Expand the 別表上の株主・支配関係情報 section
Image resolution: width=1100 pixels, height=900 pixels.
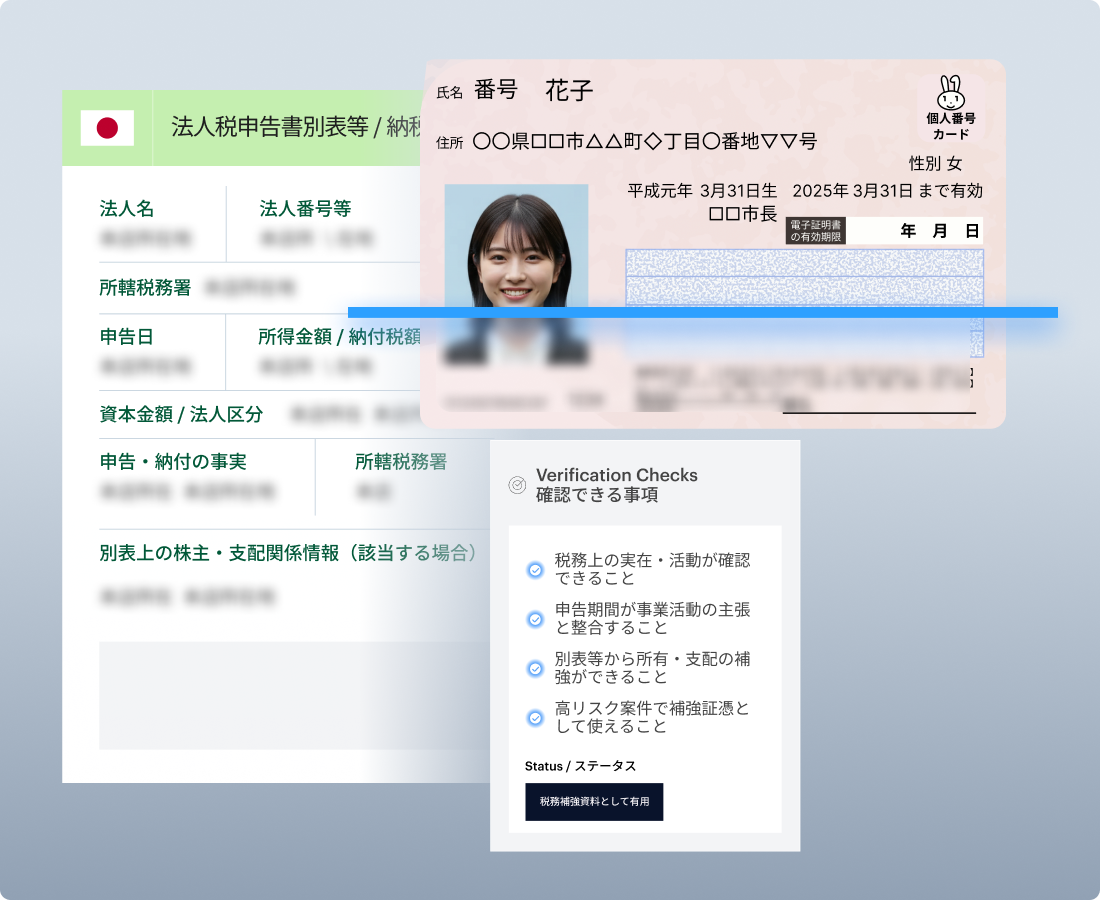(x=288, y=553)
